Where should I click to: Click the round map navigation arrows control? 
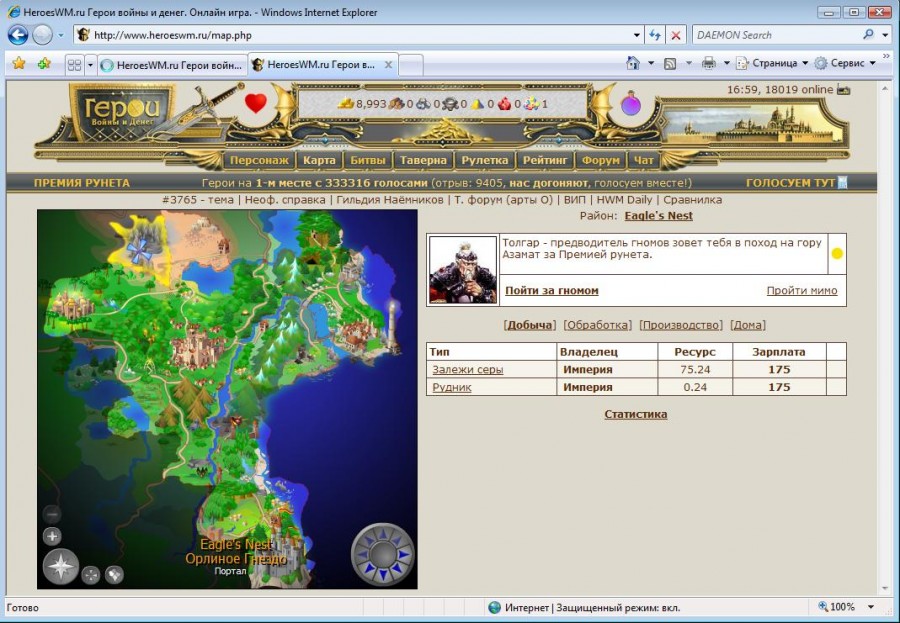pyautogui.click(x=383, y=555)
